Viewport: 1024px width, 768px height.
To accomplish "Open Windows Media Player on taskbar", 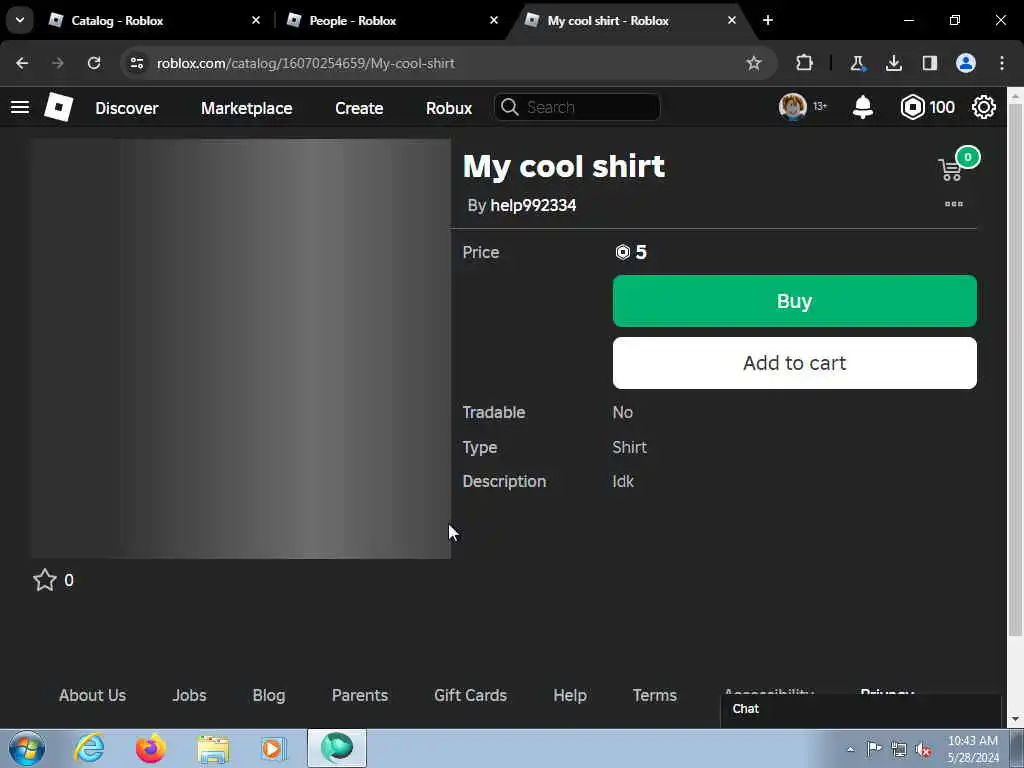I will tap(273, 748).
